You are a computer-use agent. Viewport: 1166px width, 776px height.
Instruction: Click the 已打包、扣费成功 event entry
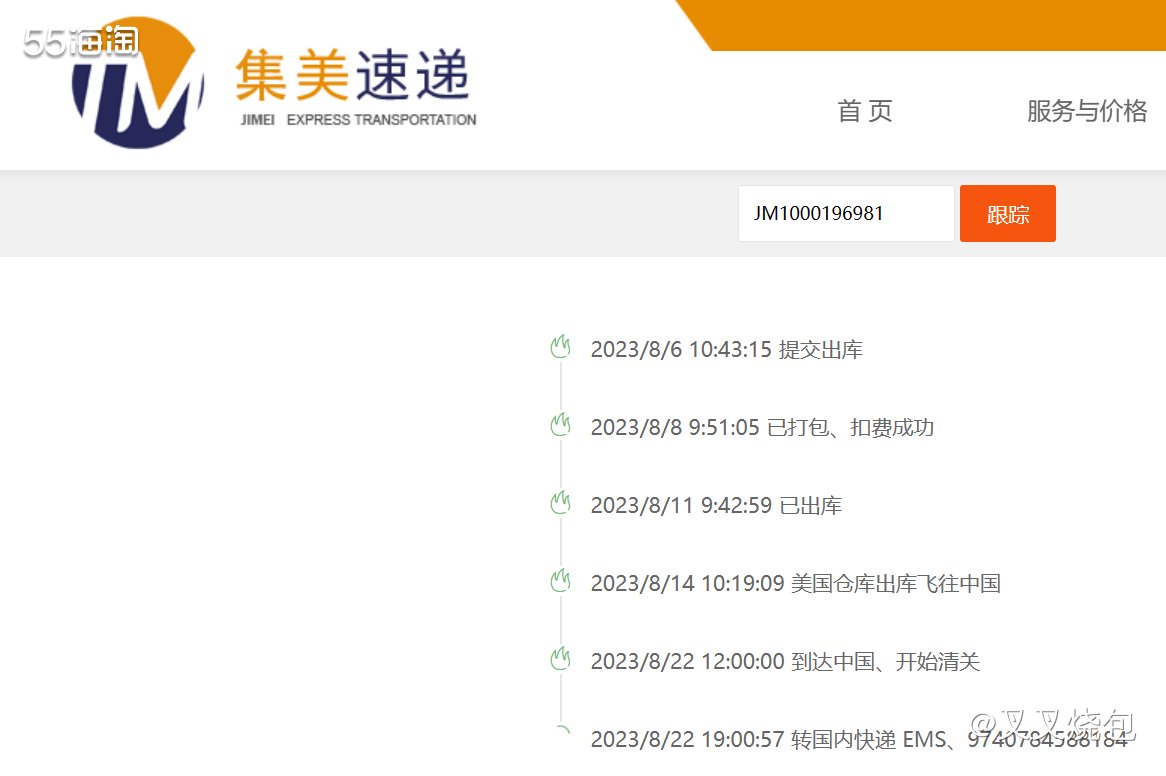click(763, 427)
